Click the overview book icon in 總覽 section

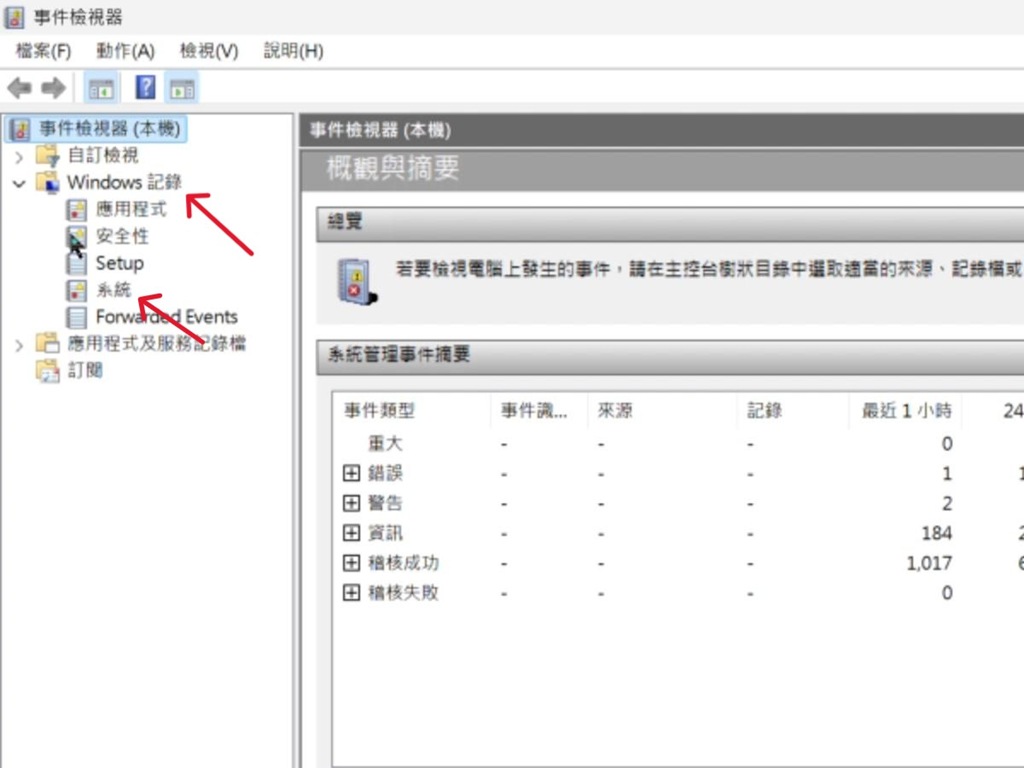coord(357,281)
